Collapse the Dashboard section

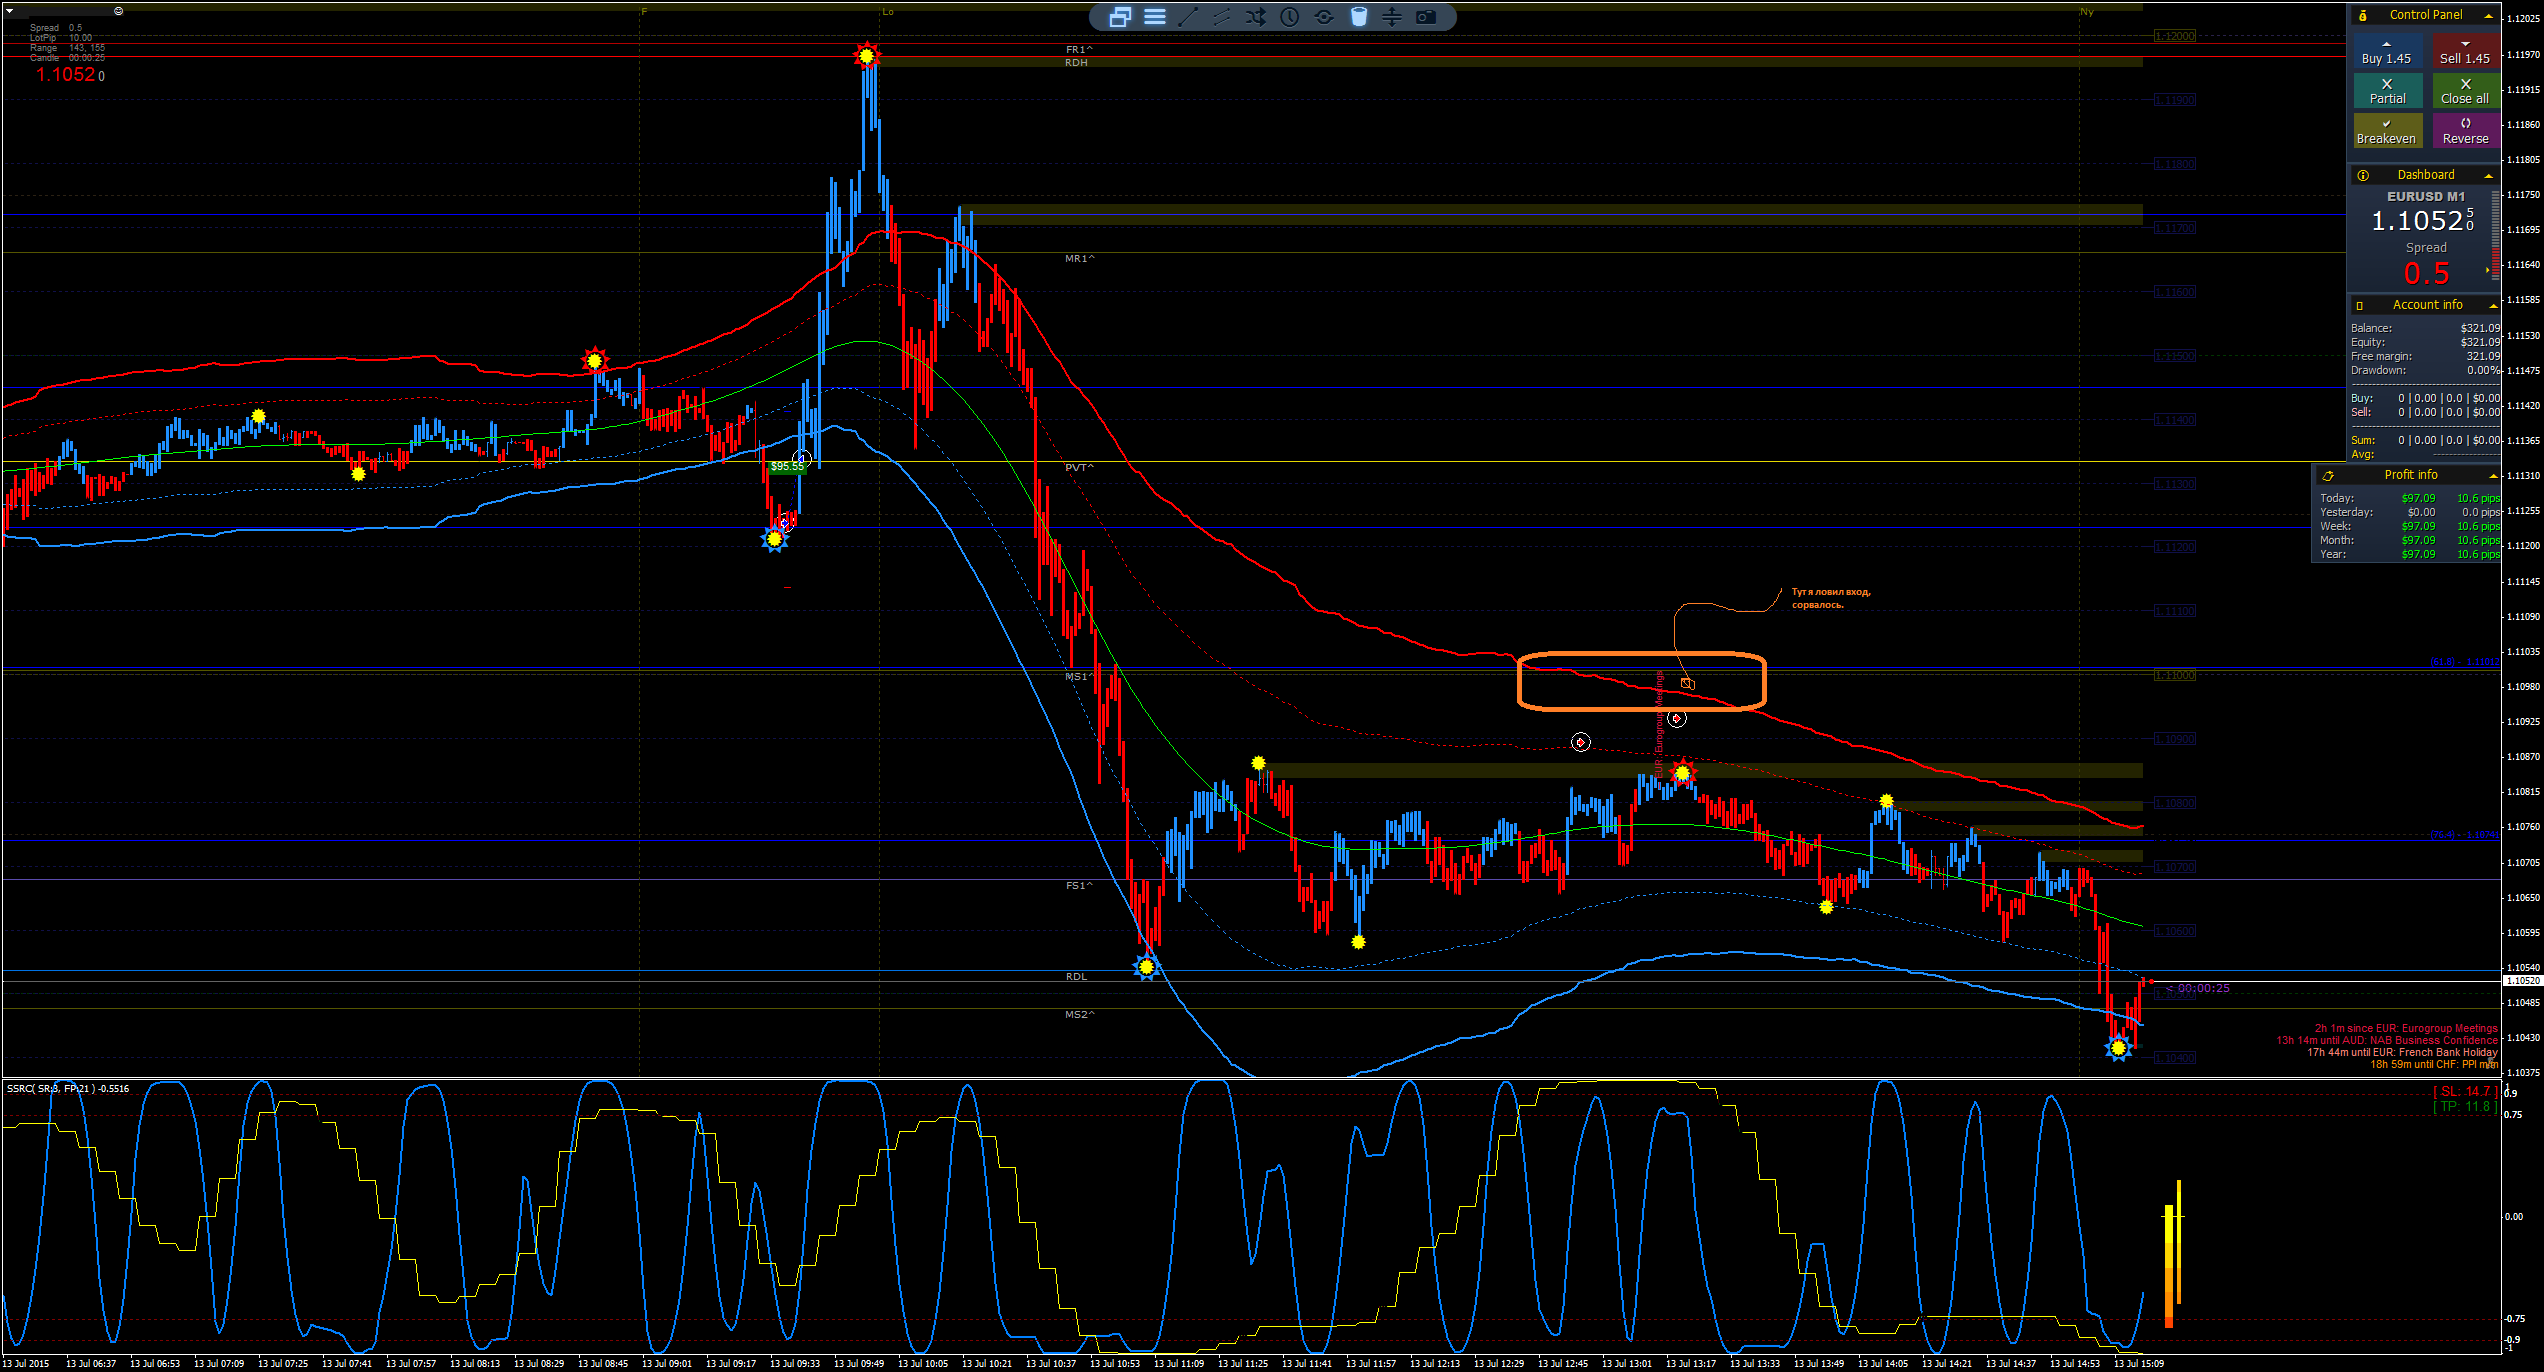coord(2488,175)
